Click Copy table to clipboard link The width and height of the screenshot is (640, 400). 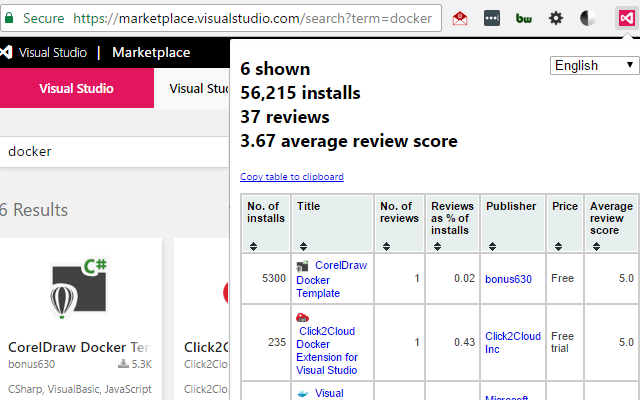(x=292, y=177)
